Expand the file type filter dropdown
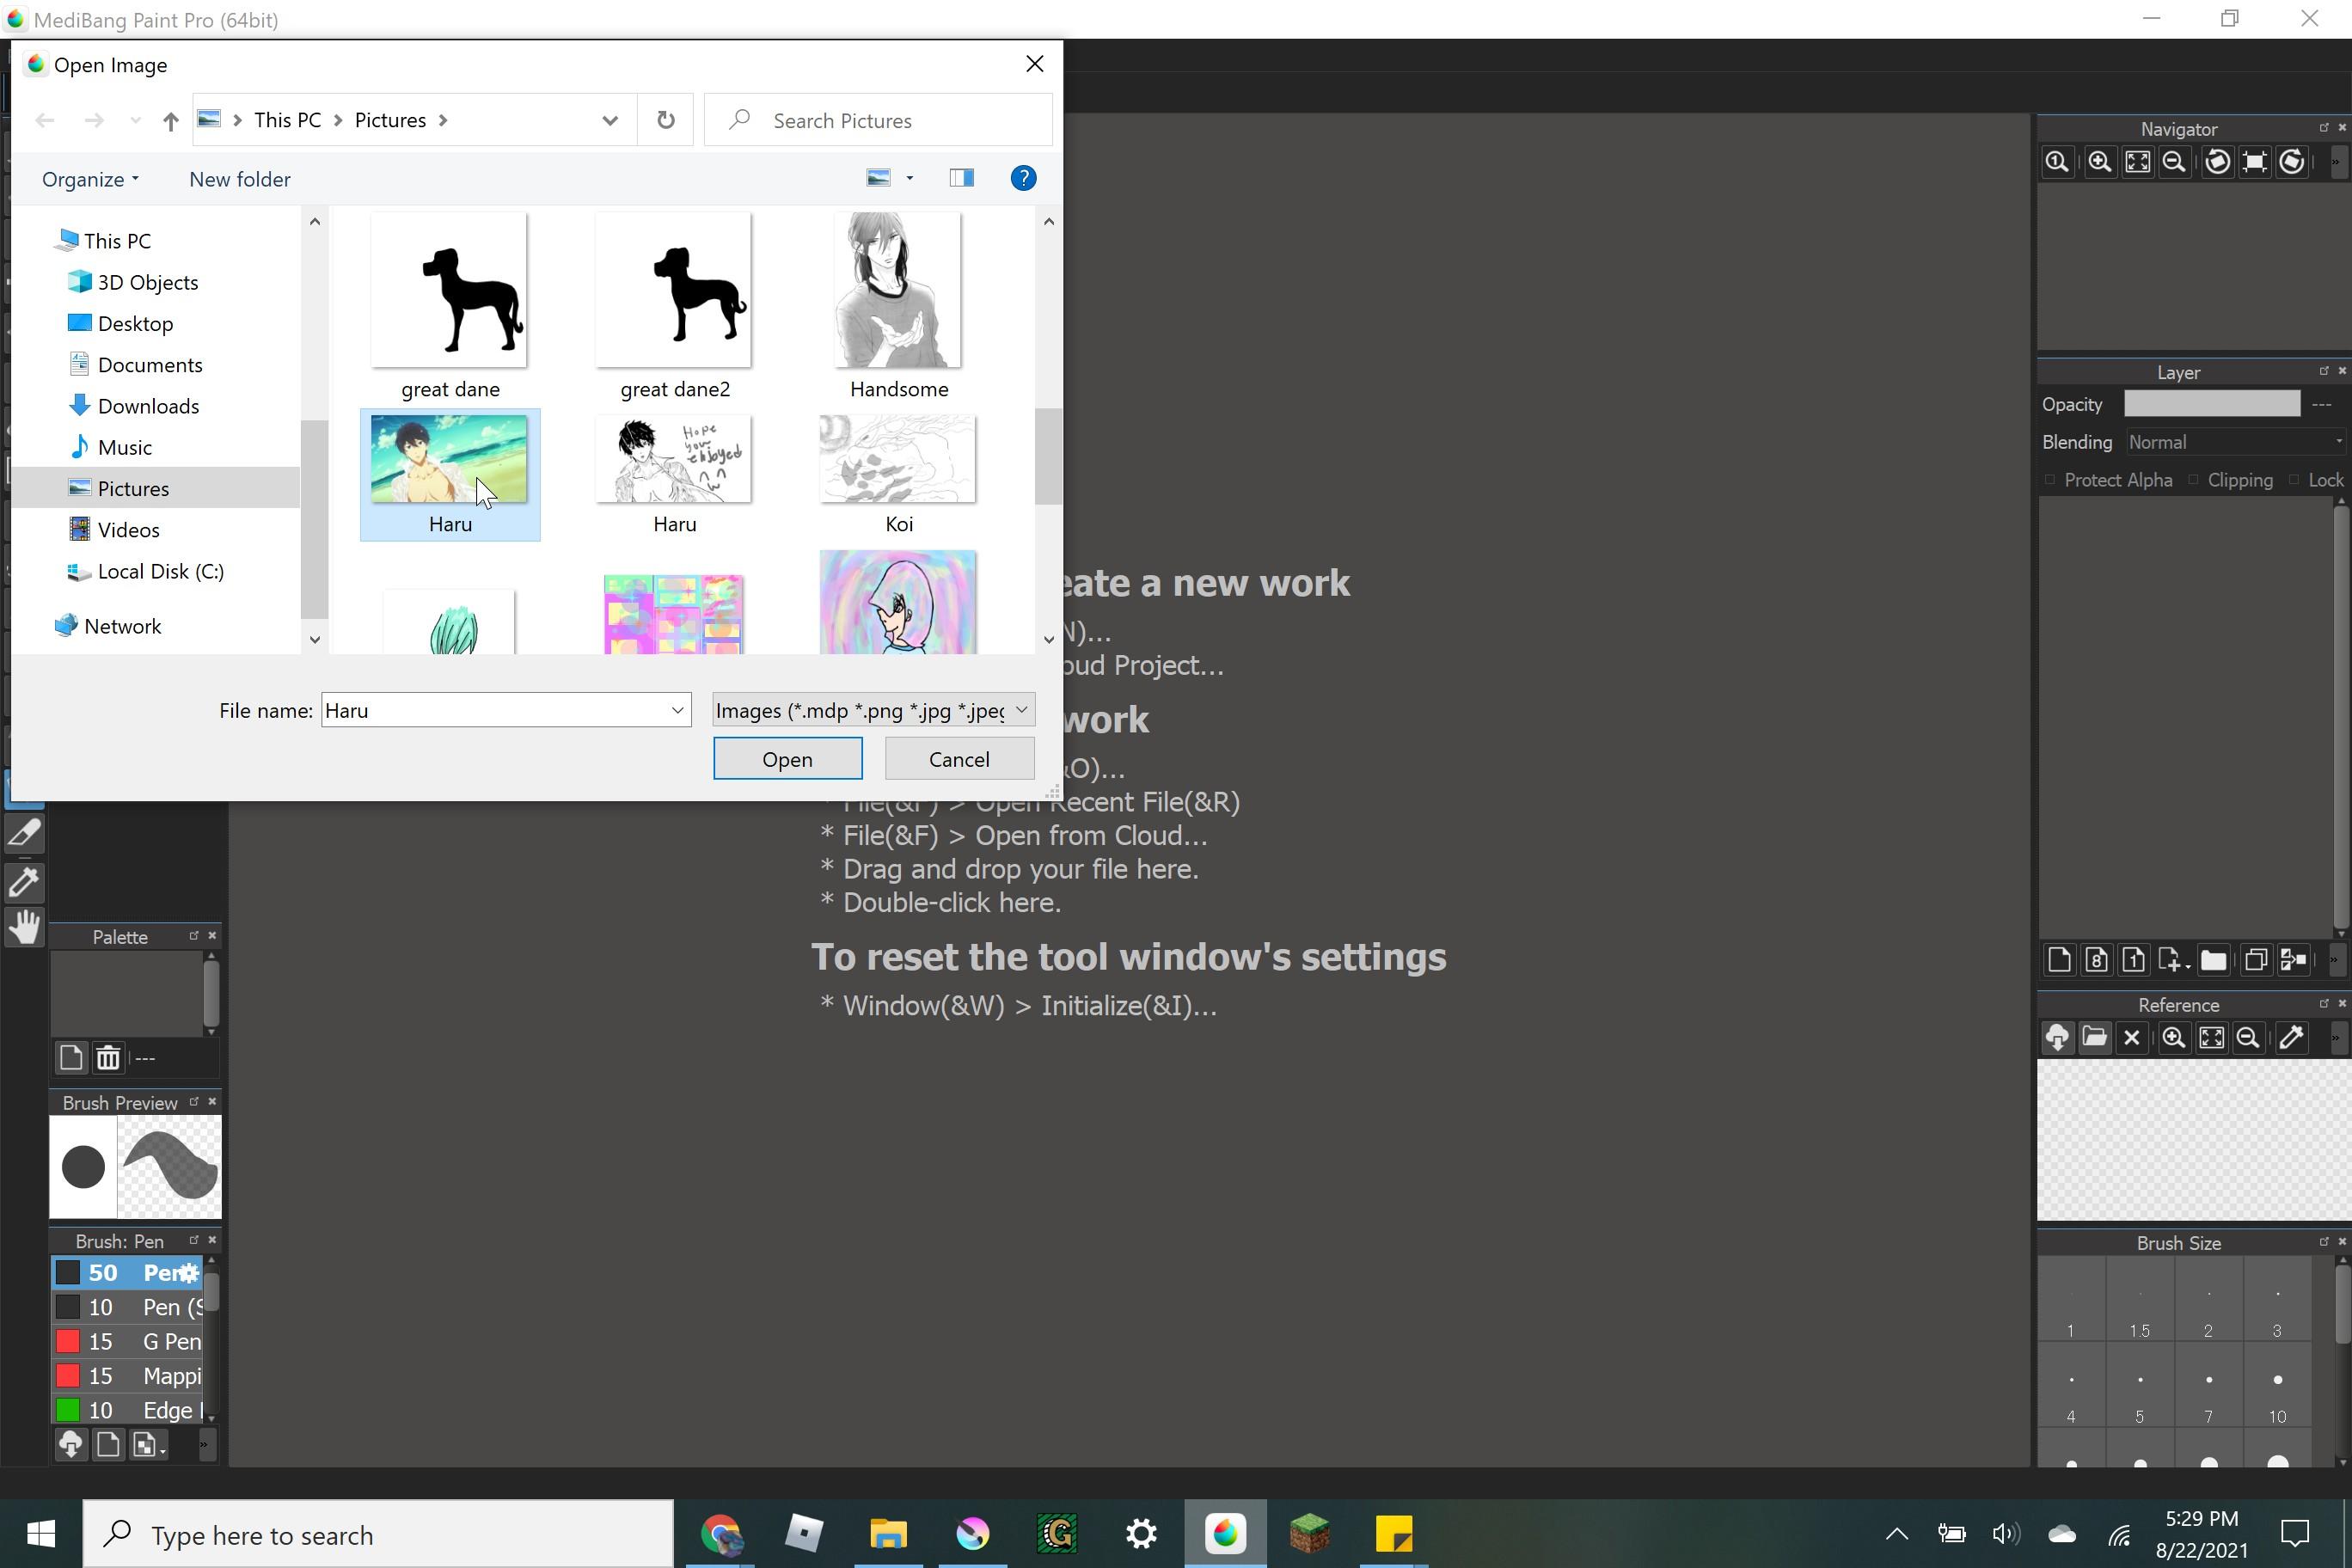Viewport: 2352px width, 1568px height. coord(1021,710)
